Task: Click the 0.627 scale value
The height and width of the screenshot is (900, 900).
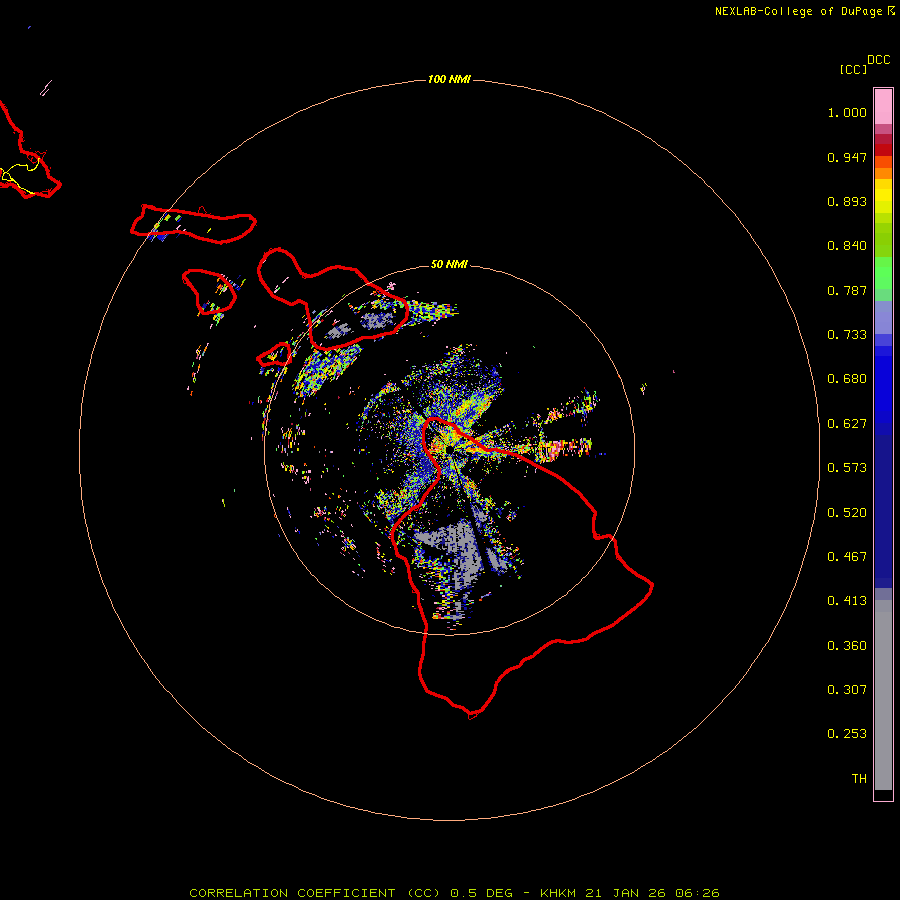Action: pyautogui.click(x=847, y=424)
